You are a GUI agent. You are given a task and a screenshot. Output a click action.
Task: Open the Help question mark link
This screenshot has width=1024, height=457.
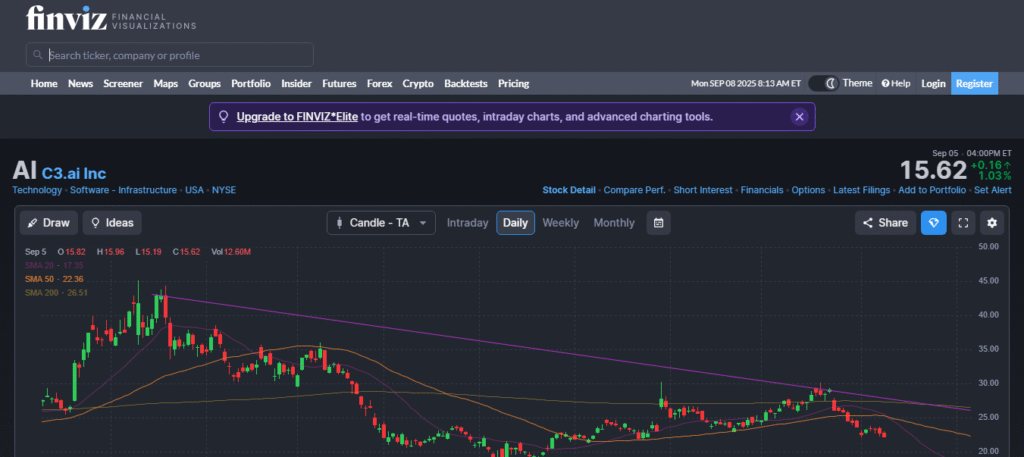[895, 84]
